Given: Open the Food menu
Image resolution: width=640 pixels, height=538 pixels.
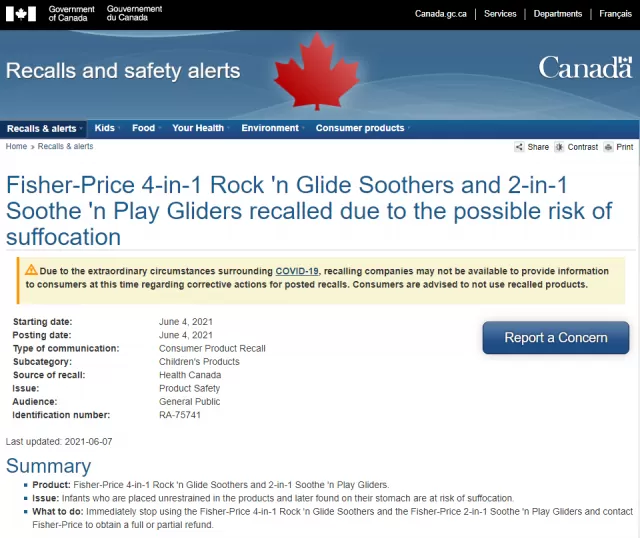Looking at the screenshot, I should tap(146, 128).
